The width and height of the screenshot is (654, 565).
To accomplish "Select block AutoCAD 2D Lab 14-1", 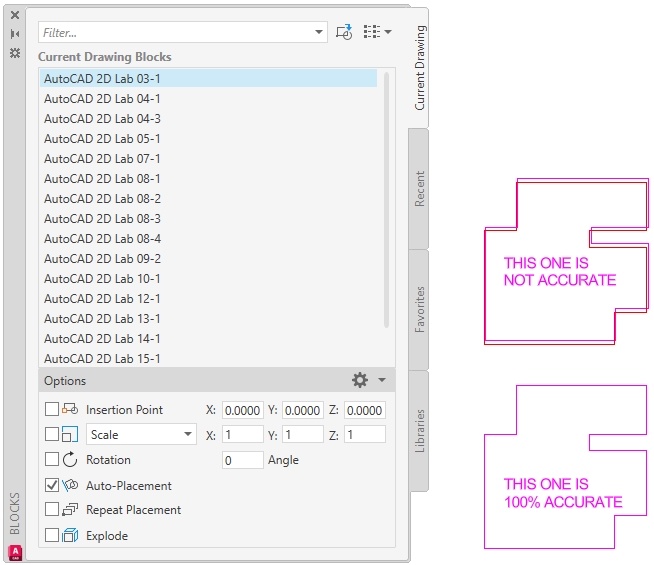I will click(x=208, y=339).
